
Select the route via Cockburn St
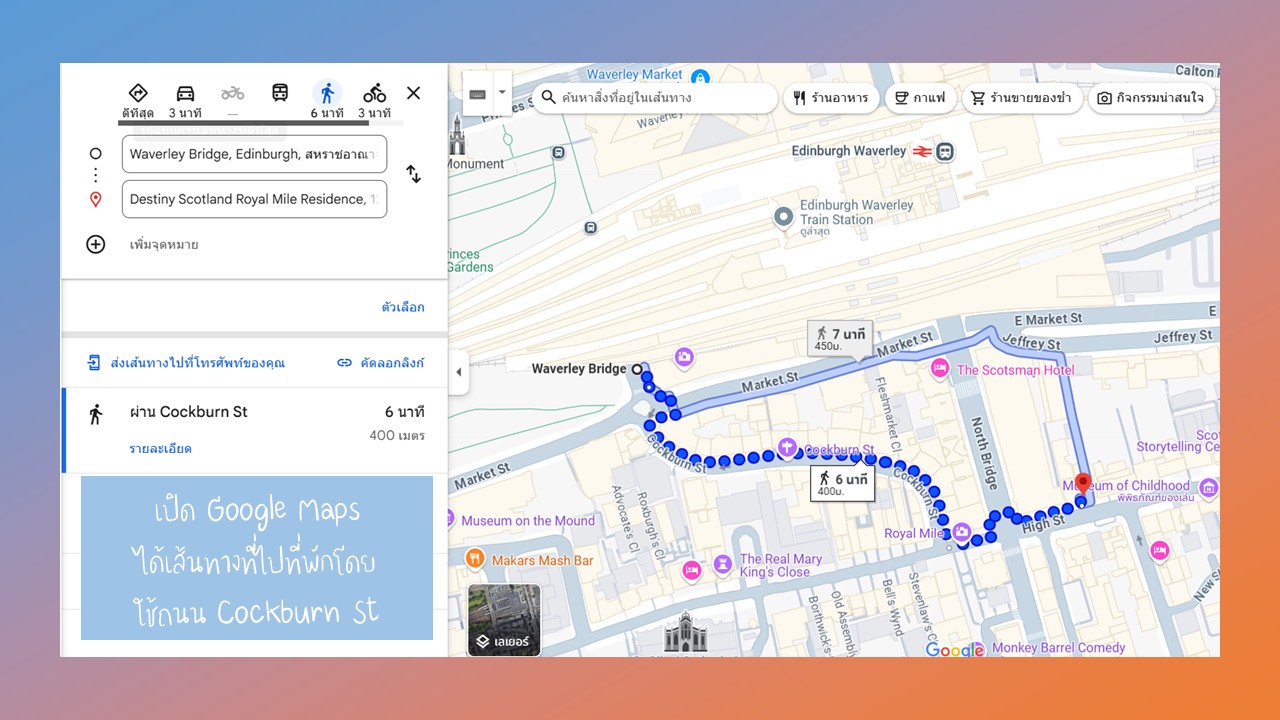tap(254, 430)
